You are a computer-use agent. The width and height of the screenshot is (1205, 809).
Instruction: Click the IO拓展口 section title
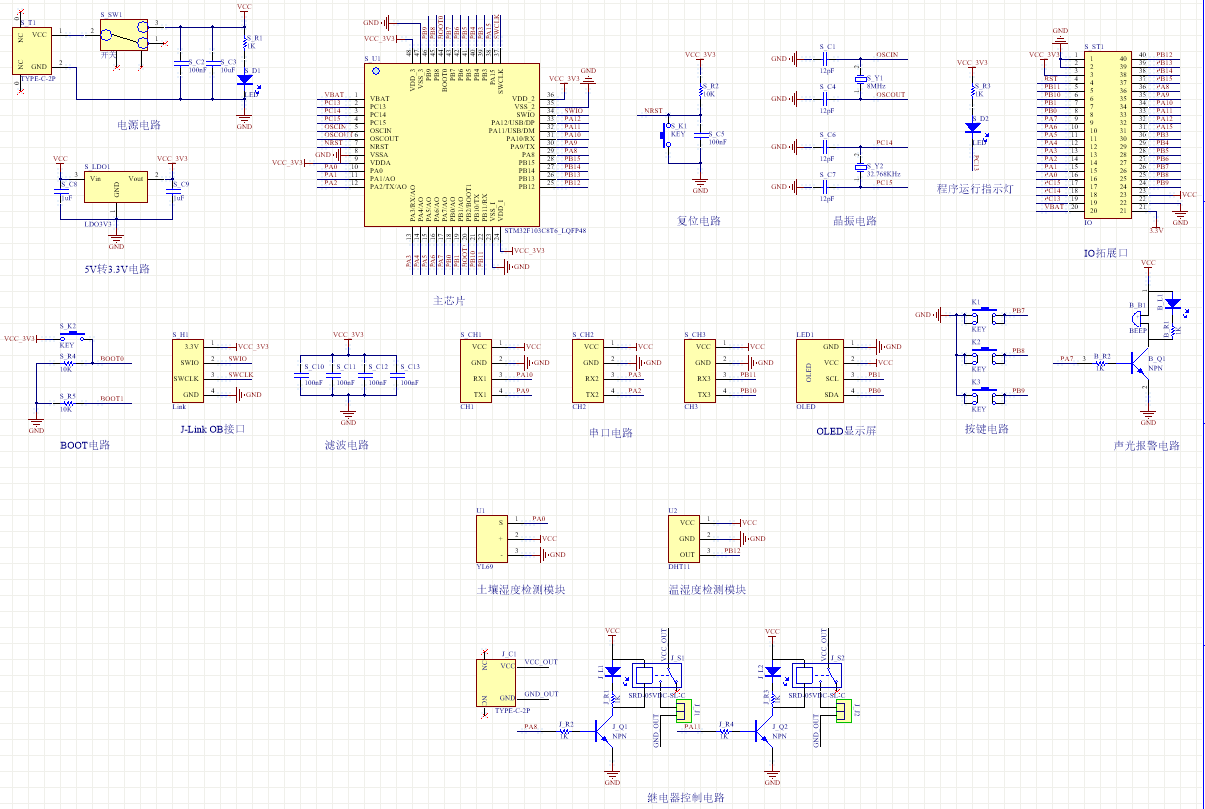(1105, 253)
